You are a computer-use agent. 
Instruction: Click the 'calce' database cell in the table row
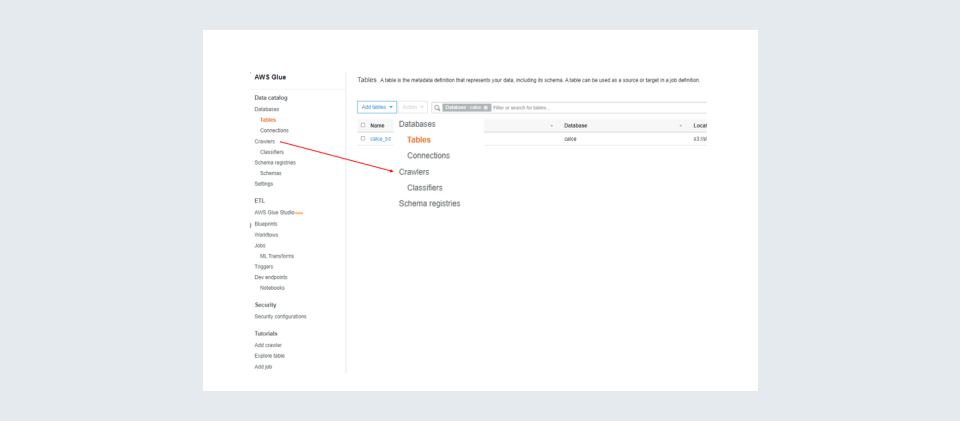coord(570,139)
